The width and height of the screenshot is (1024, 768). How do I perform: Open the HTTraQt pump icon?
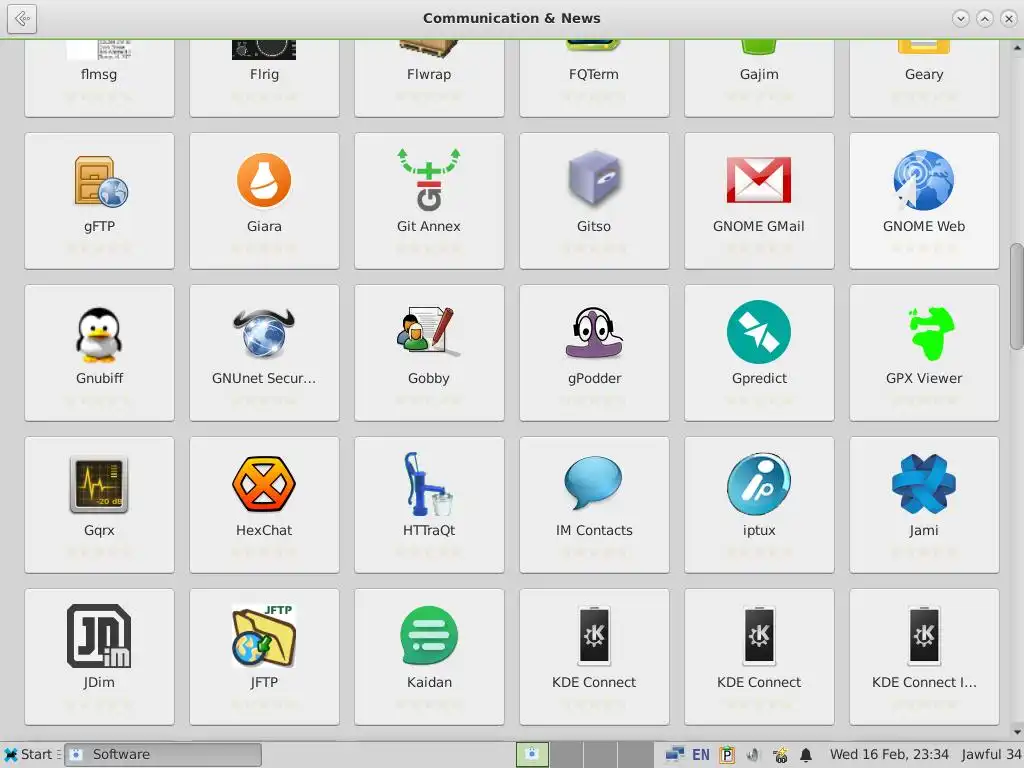428,484
